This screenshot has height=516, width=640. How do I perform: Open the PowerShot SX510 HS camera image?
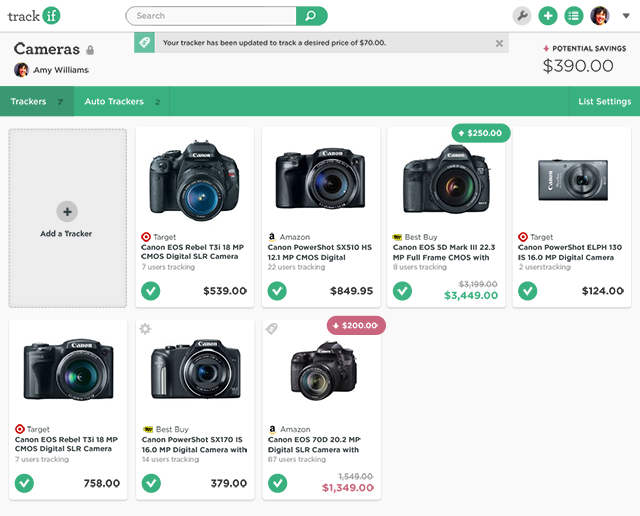[x=321, y=178]
